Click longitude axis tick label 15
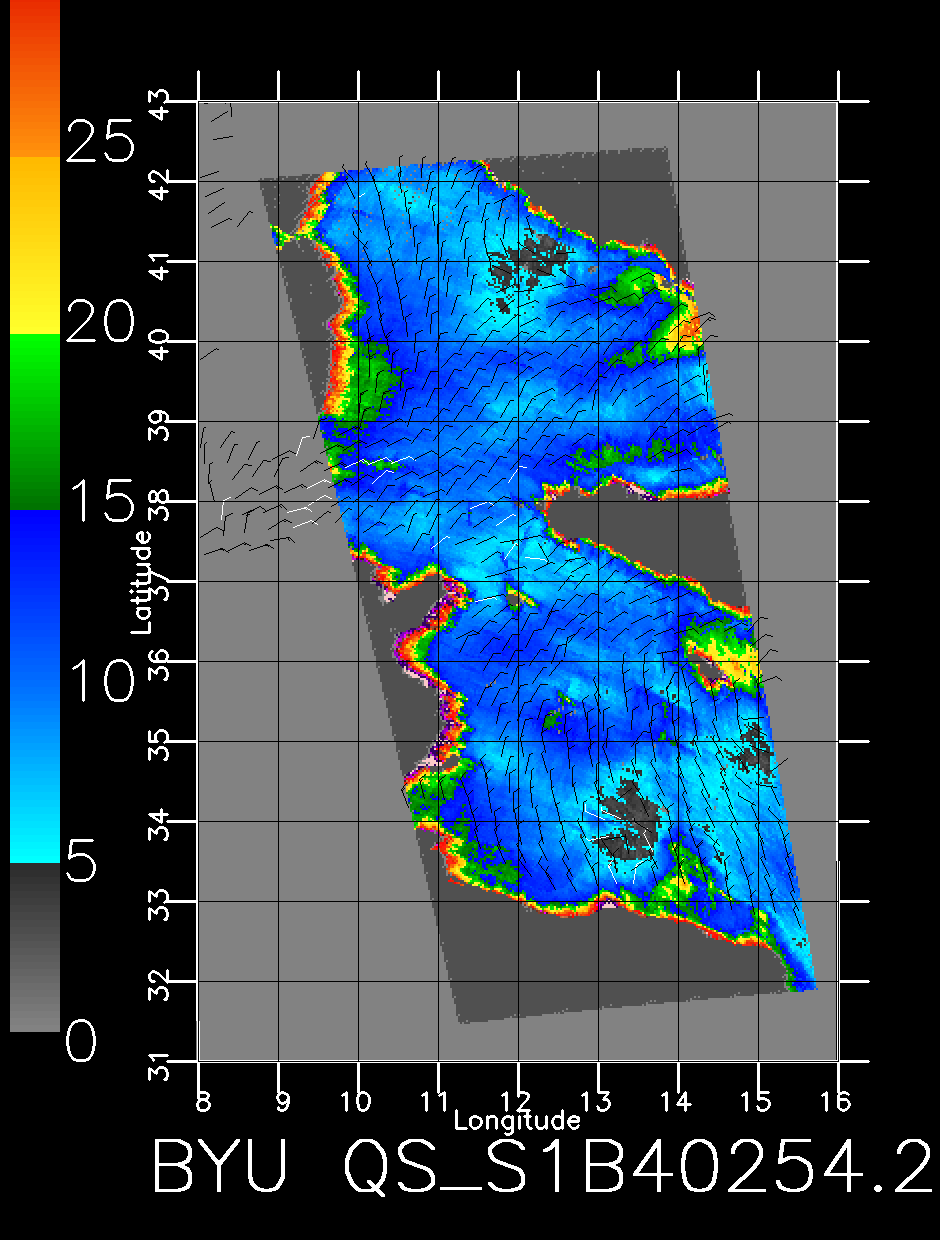This screenshot has height=1240, width=940. pos(757,1101)
